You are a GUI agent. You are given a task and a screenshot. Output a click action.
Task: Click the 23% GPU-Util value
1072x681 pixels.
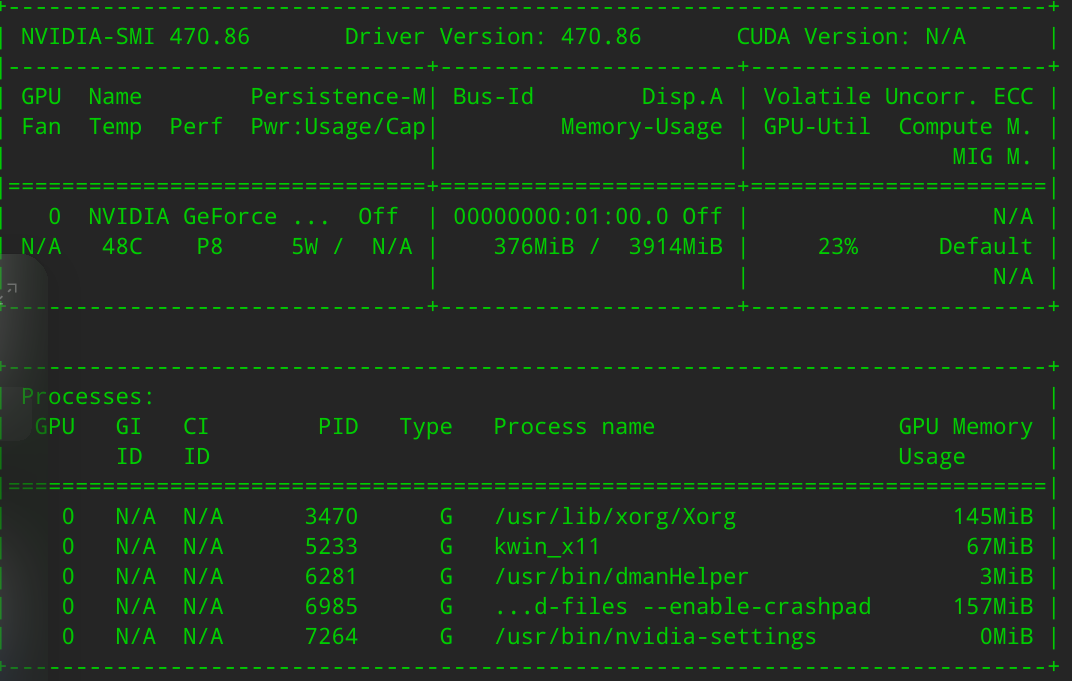(837, 247)
